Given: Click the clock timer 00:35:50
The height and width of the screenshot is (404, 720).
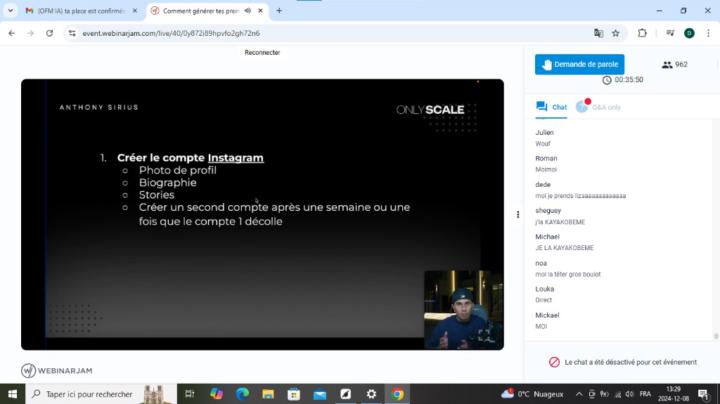Looking at the screenshot, I should pyautogui.click(x=623, y=80).
